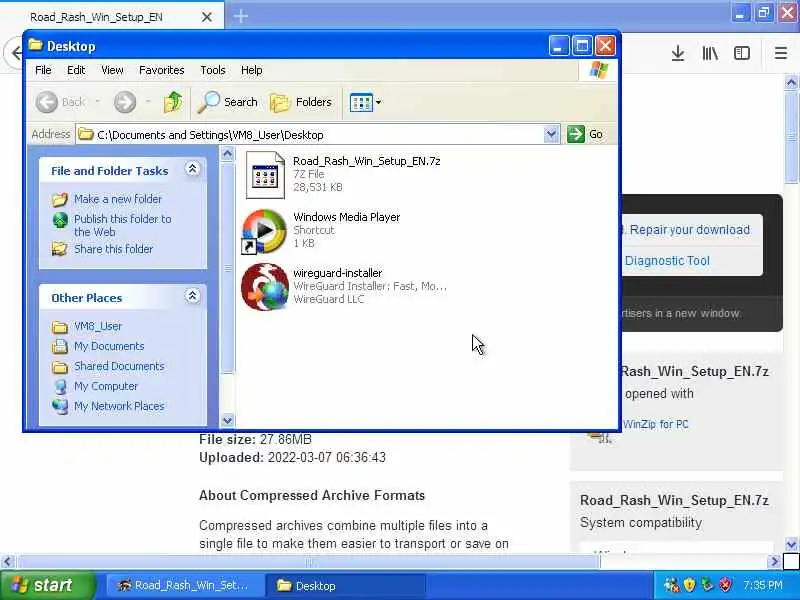Select the wireguard-installer icon
The image size is (800, 600).
tap(265, 287)
